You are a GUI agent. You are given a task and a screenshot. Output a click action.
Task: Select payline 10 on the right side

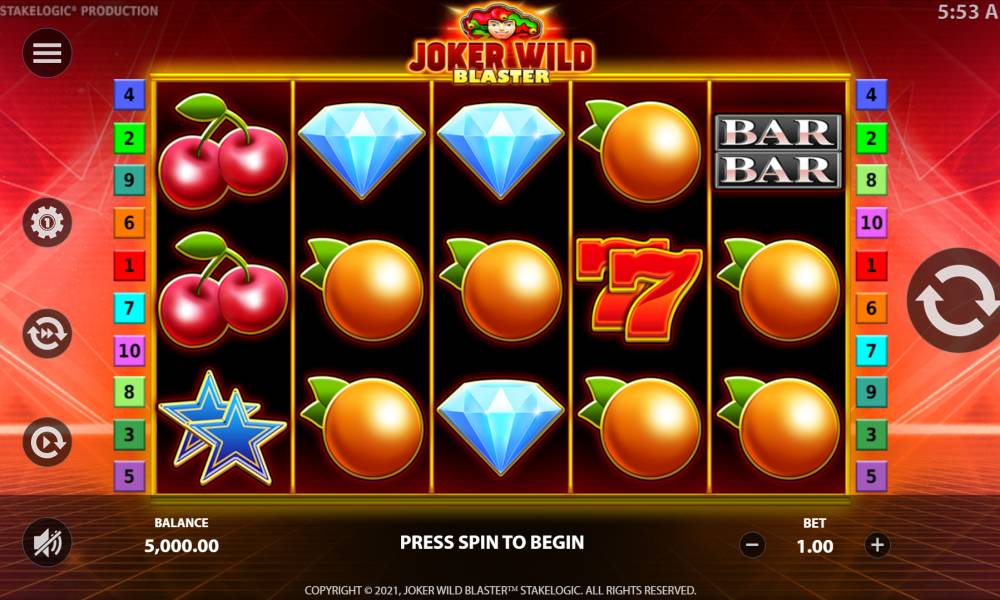tap(871, 223)
